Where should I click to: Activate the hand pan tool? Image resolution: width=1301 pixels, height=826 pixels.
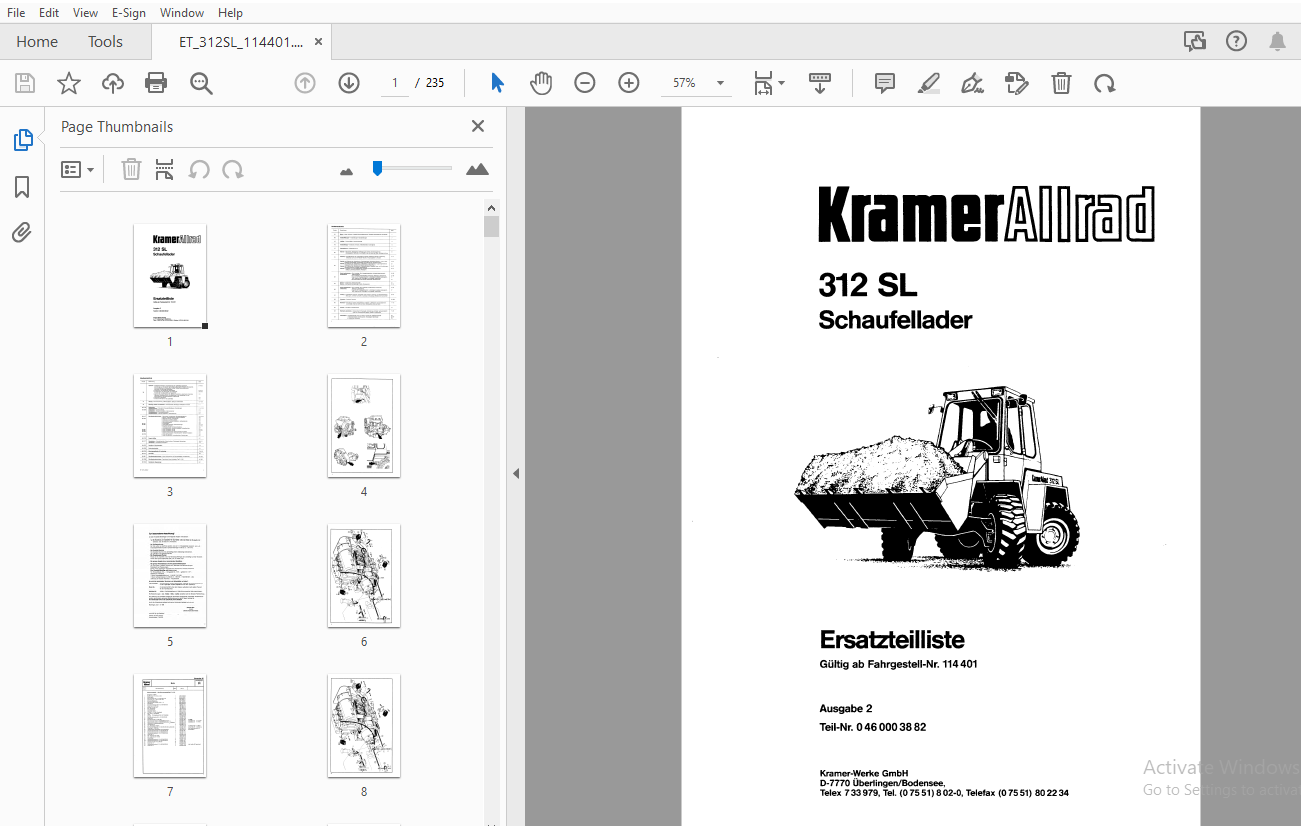pos(541,83)
